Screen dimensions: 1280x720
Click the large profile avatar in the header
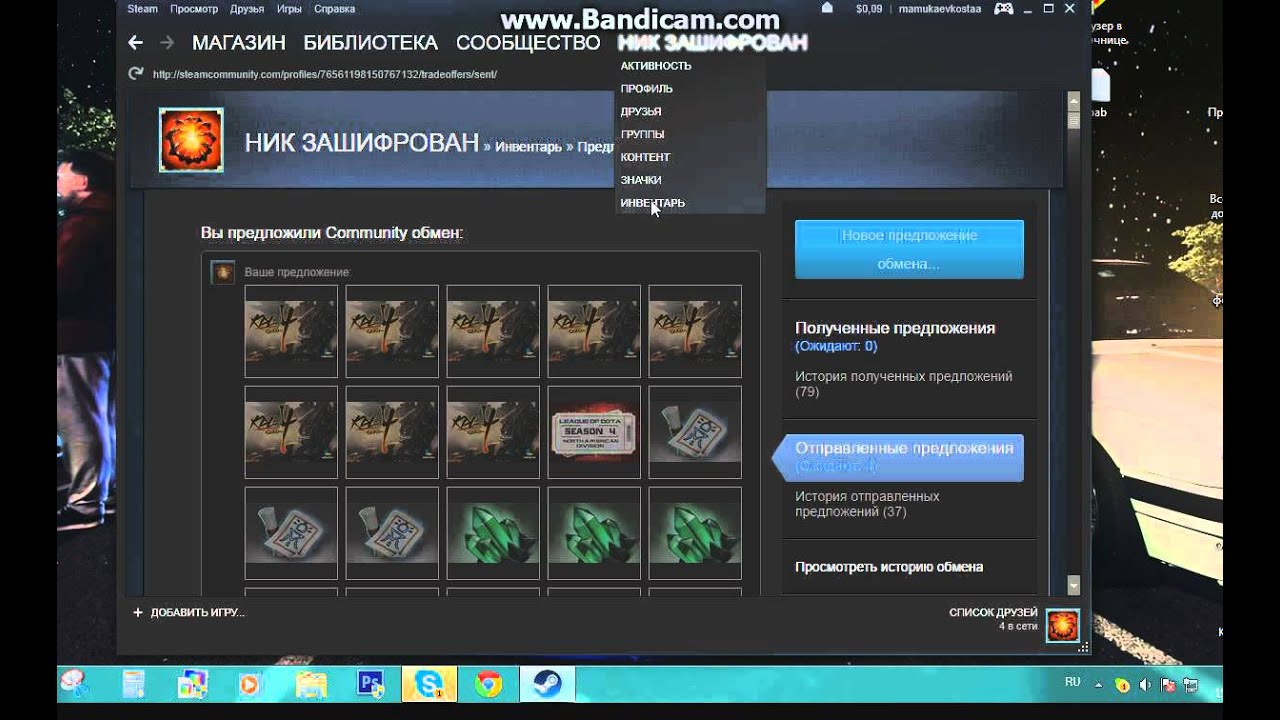tap(191, 140)
